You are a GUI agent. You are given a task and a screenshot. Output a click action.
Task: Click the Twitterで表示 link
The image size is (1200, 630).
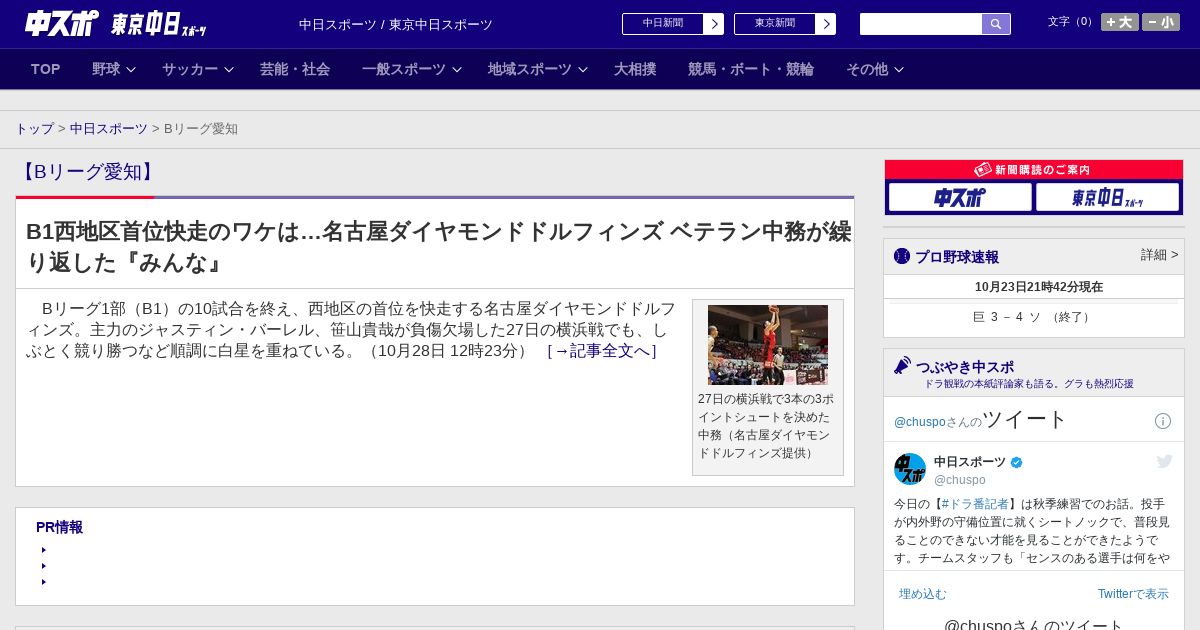(x=1133, y=594)
